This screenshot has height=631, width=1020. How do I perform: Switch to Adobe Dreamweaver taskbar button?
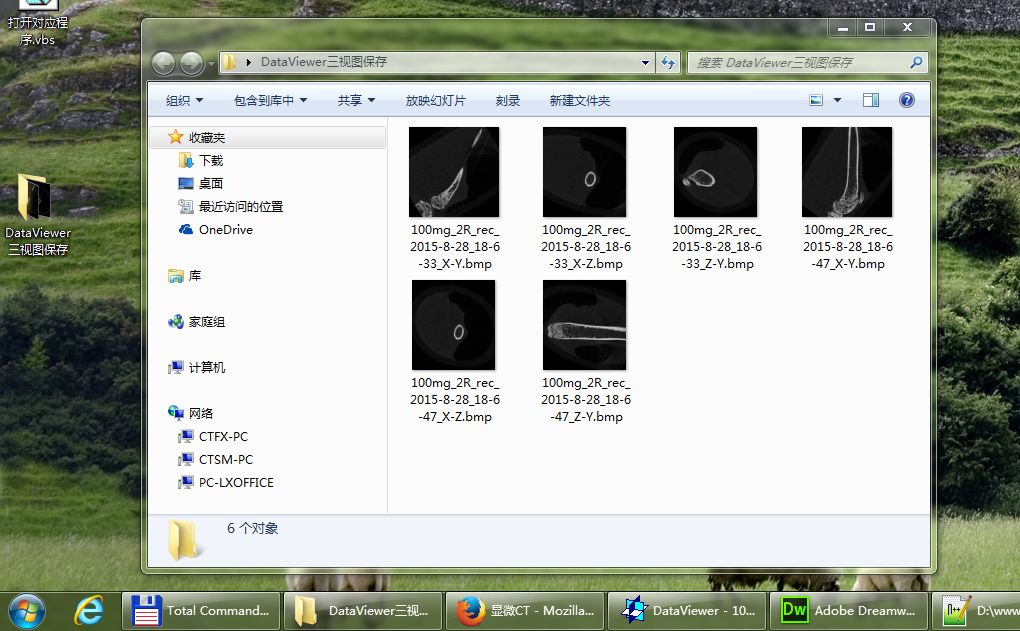(x=848, y=611)
